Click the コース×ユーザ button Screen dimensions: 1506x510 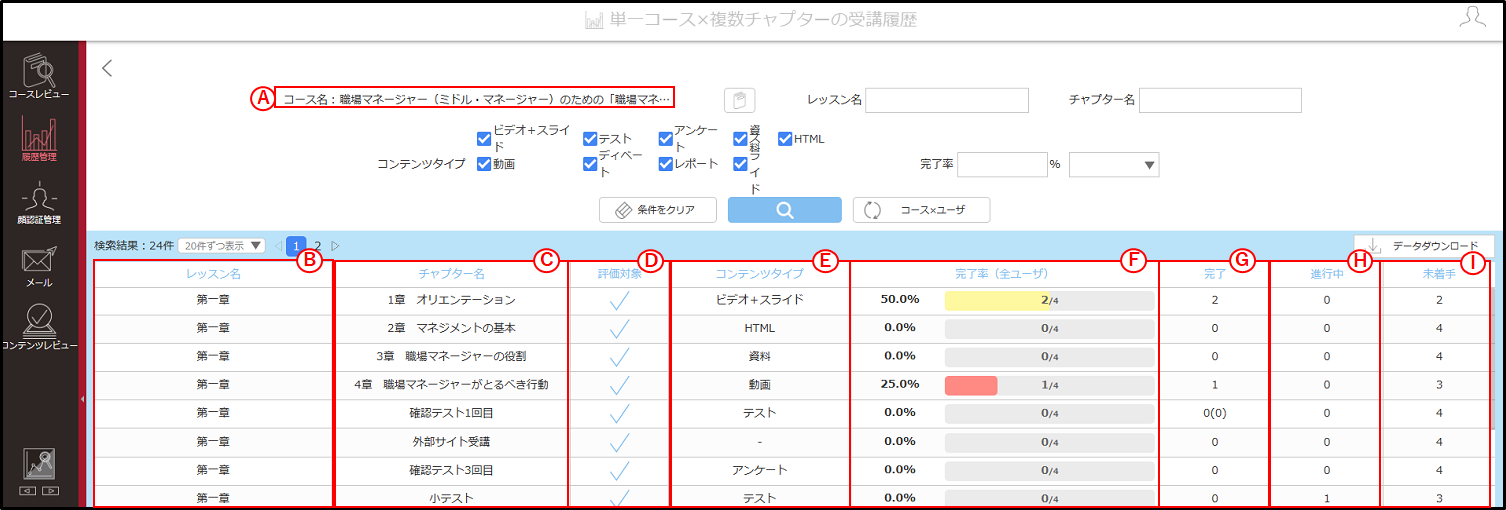tap(921, 210)
